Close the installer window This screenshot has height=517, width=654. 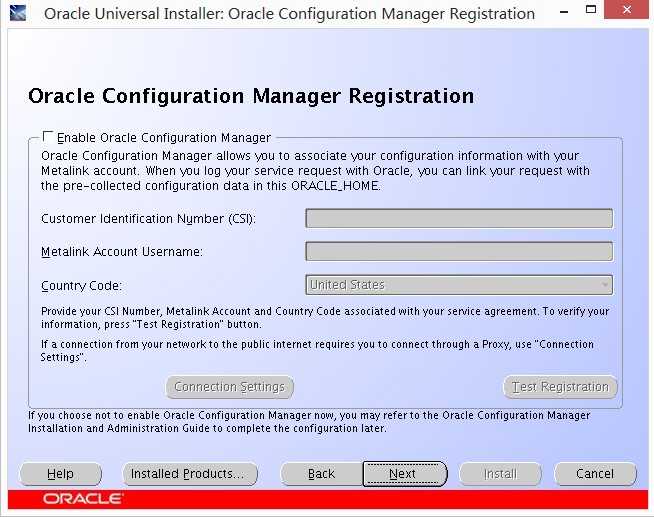[x=626, y=10]
